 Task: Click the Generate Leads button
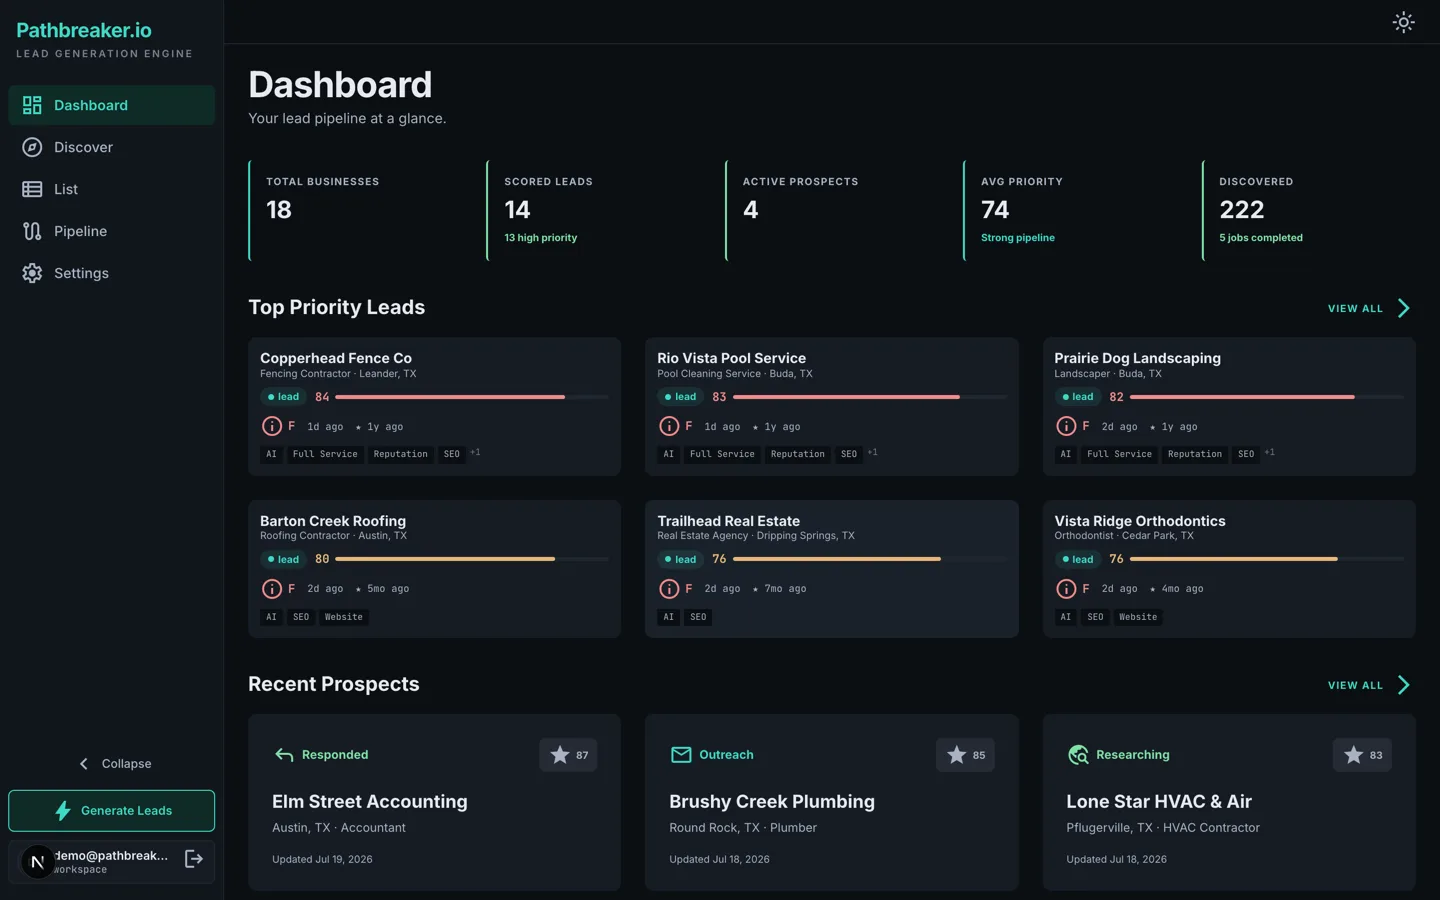point(112,811)
